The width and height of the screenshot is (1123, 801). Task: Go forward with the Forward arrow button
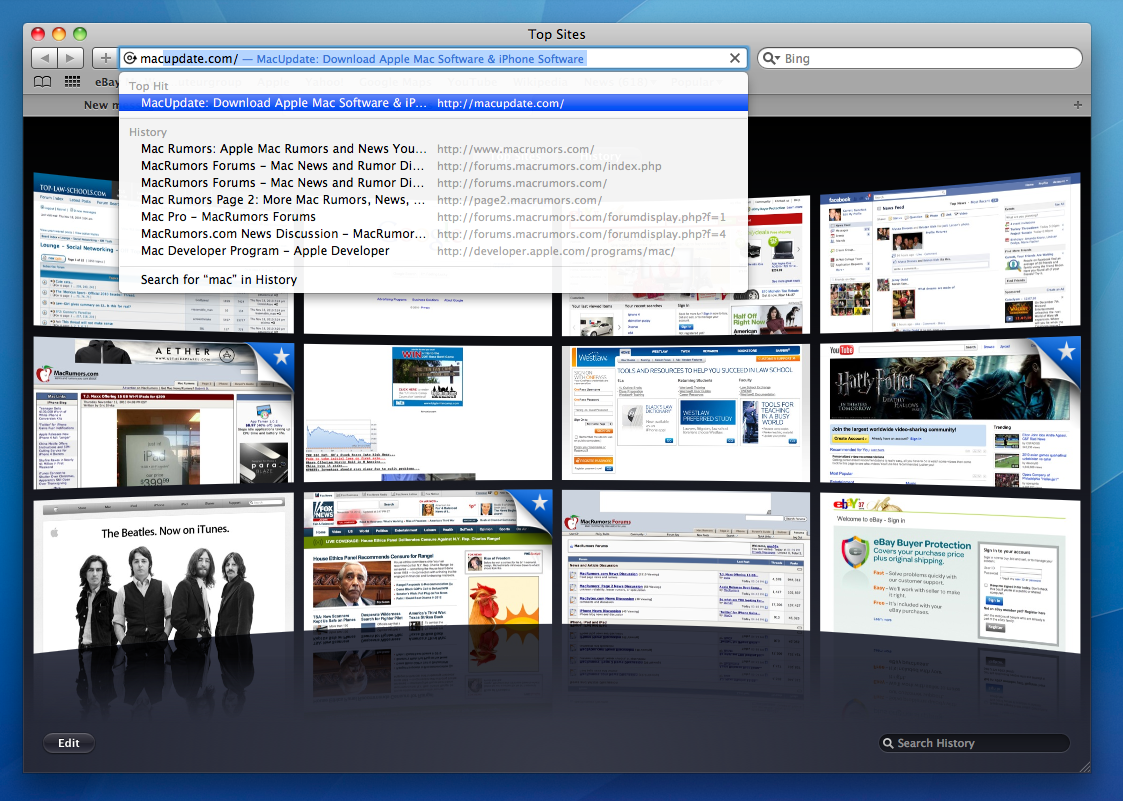click(70, 58)
